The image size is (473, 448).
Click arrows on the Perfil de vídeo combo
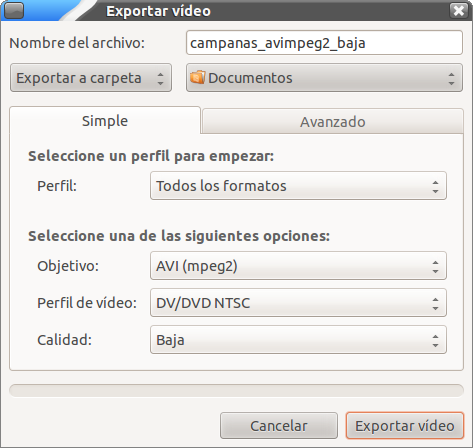435,303
